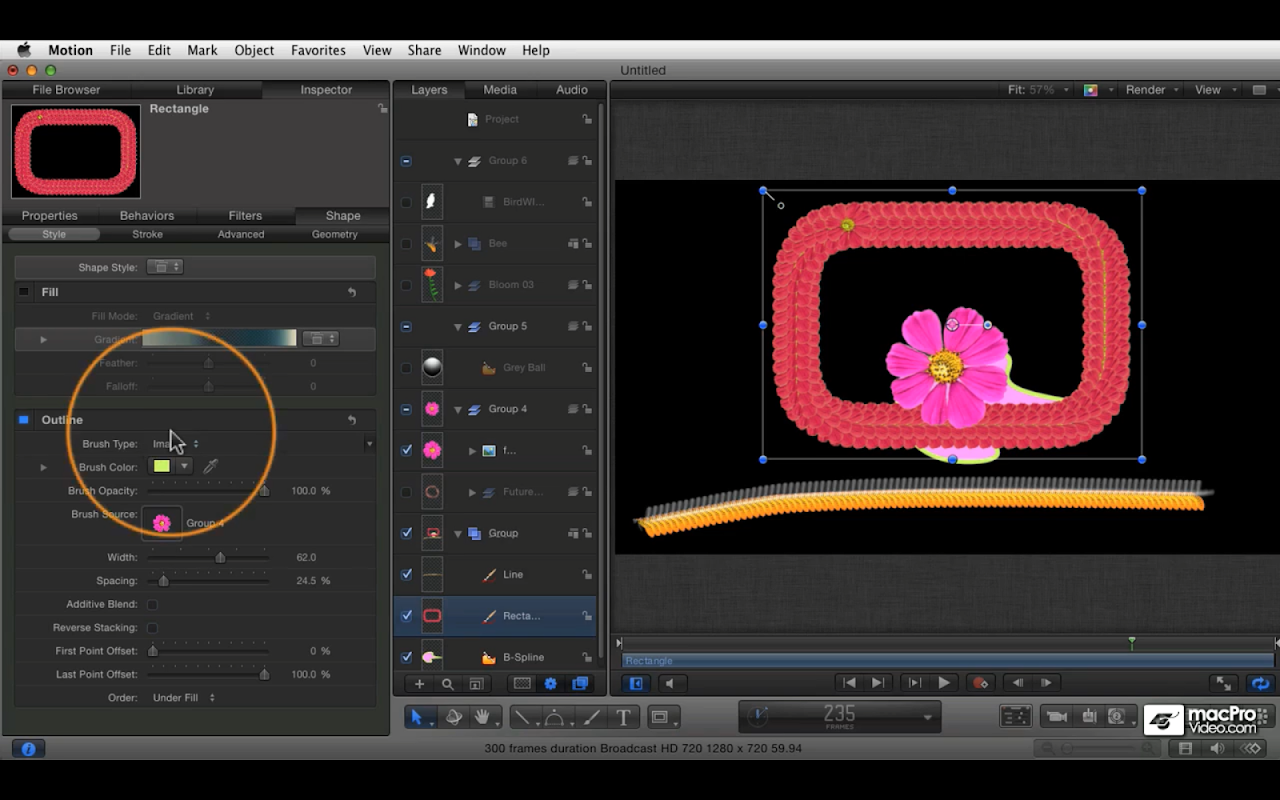Click the Record animation button
The width and height of the screenshot is (1280, 800).
pyautogui.click(x=980, y=683)
